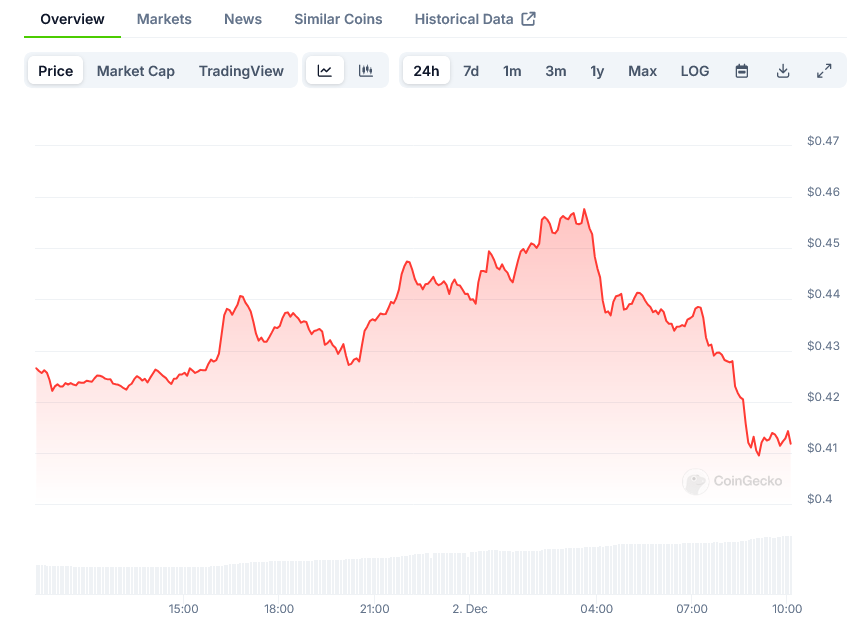Set time range to 1y
This screenshot has height=640, width=847.
click(x=597, y=71)
